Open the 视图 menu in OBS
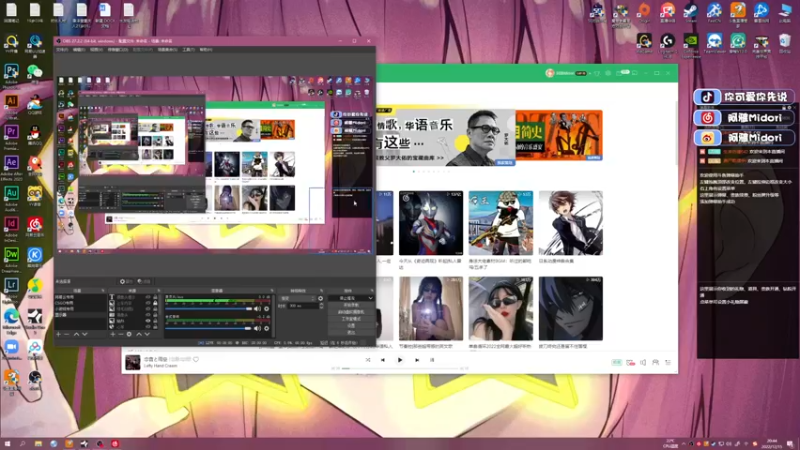800x450 pixels. click(x=96, y=49)
